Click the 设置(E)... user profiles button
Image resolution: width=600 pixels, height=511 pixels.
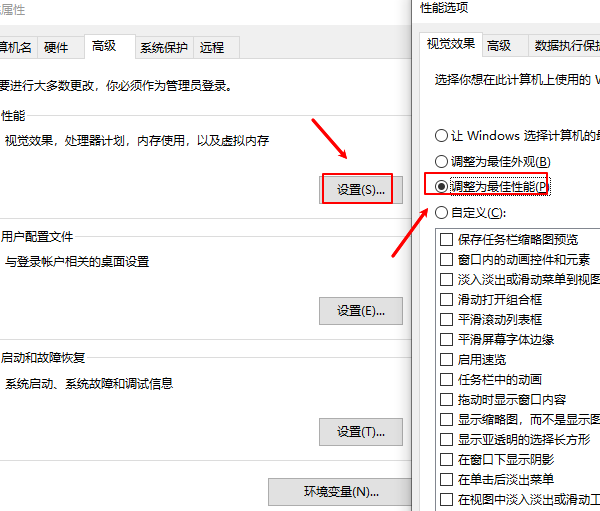[x=360, y=311]
